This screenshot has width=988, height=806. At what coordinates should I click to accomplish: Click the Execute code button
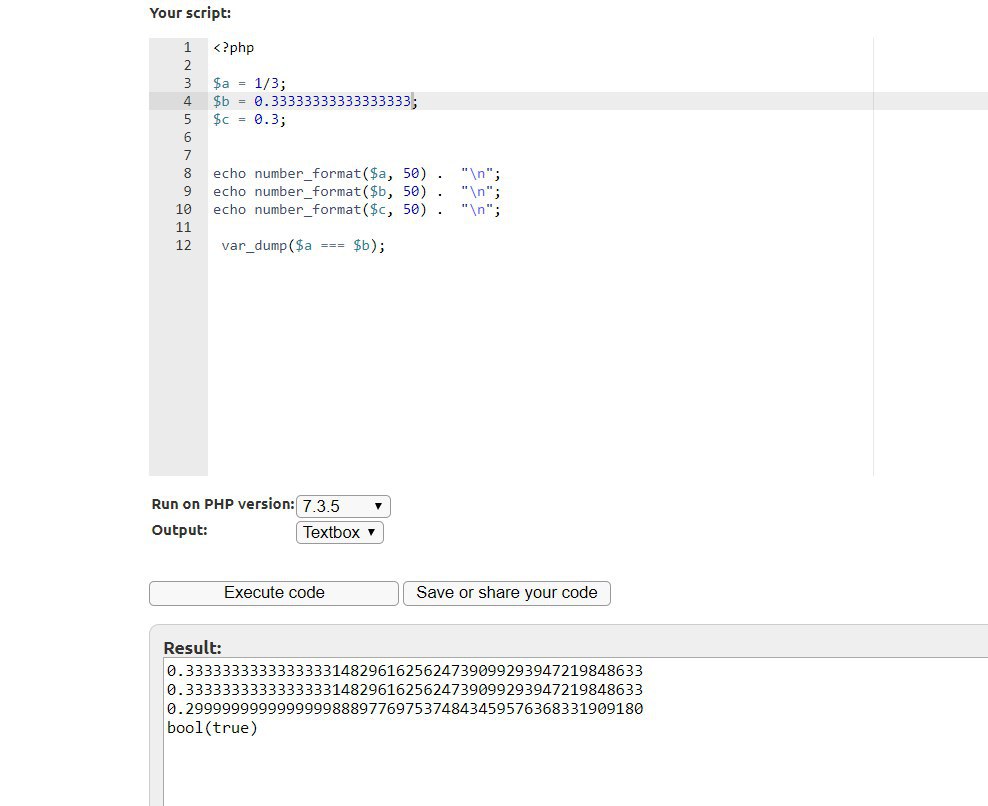tap(273, 593)
